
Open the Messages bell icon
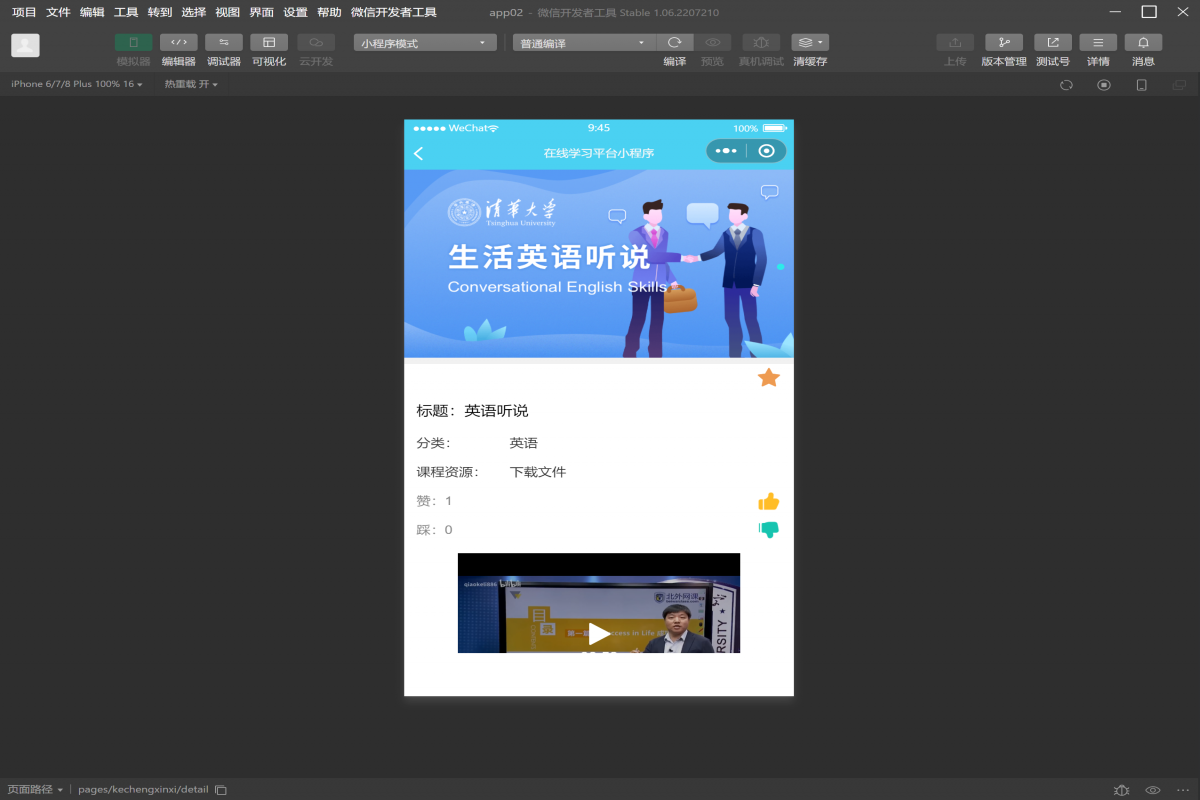[1143, 43]
